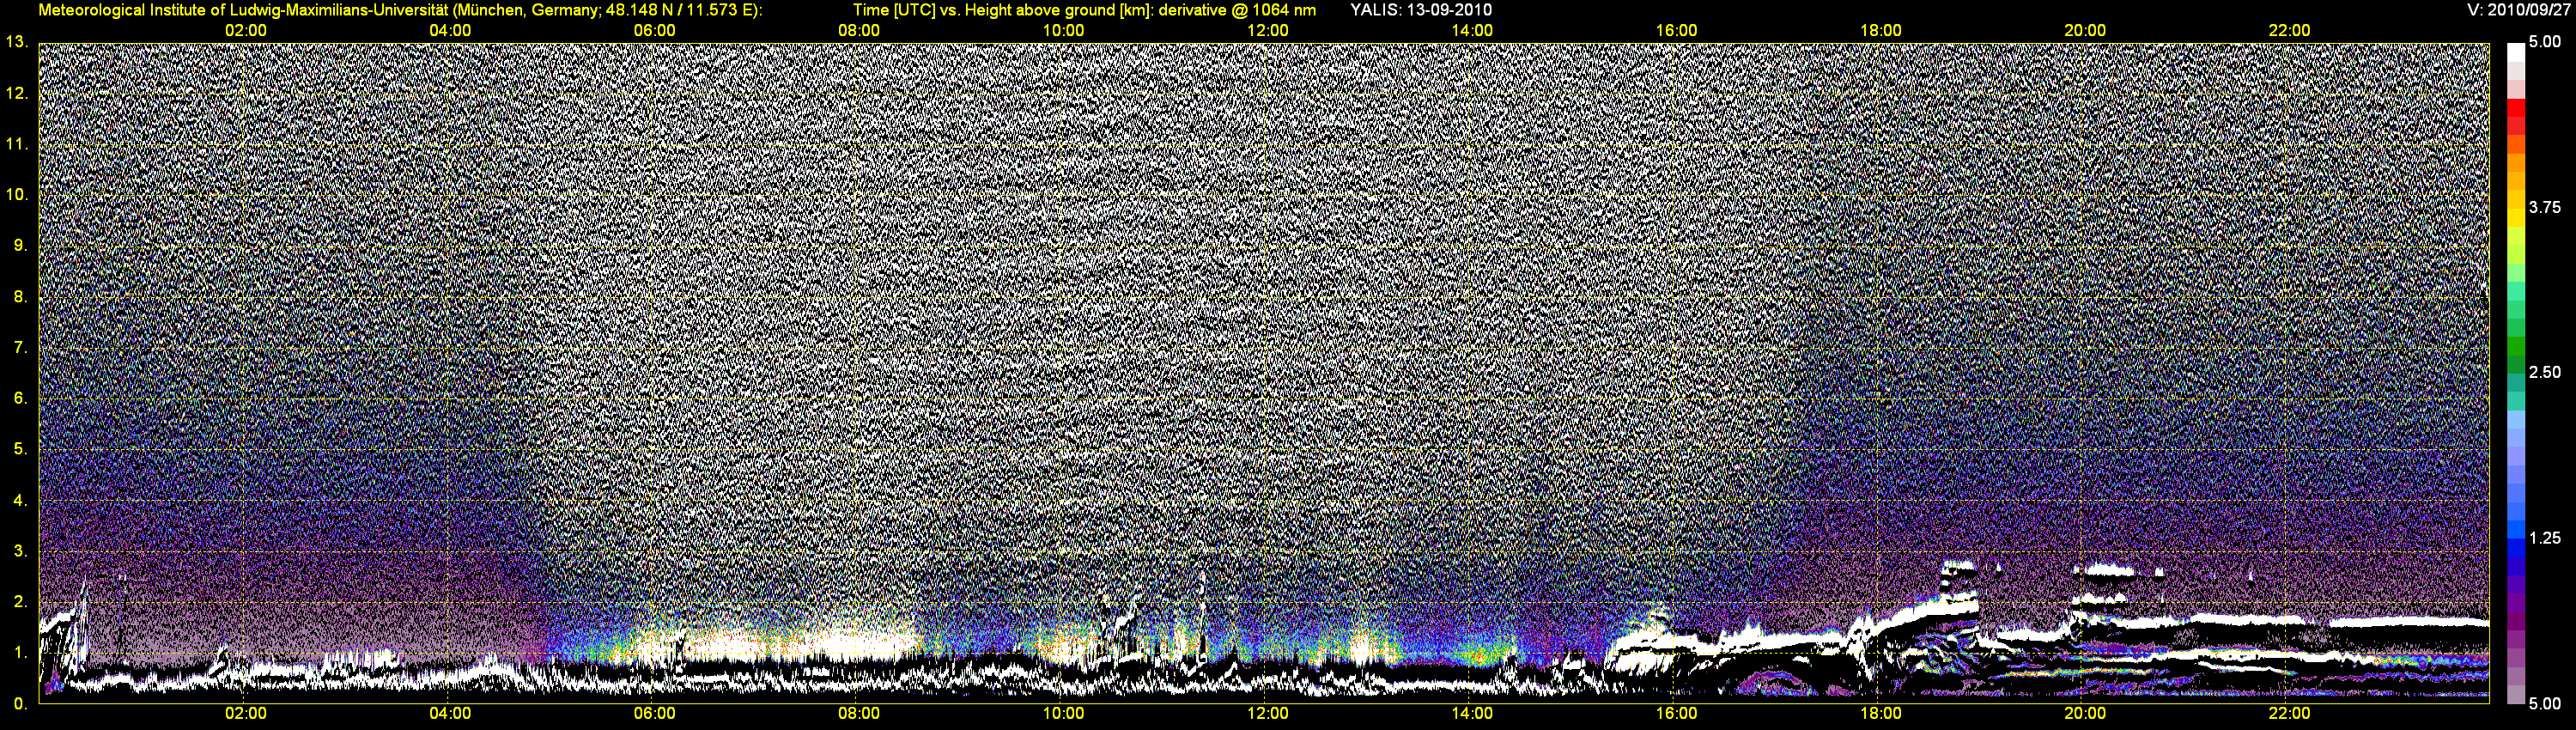This screenshot has width=2576, height=730.
Task: Click the 02:00 label on the top time axis
Action: pyautogui.click(x=245, y=31)
